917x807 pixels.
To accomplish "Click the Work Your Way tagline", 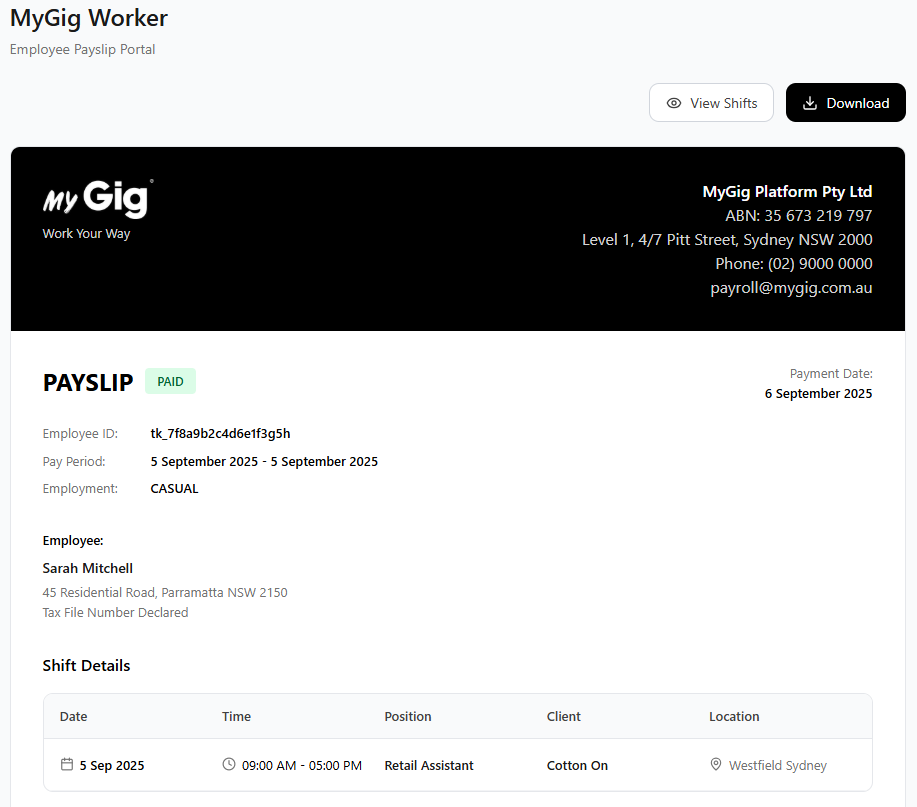I will pyautogui.click(x=87, y=233).
